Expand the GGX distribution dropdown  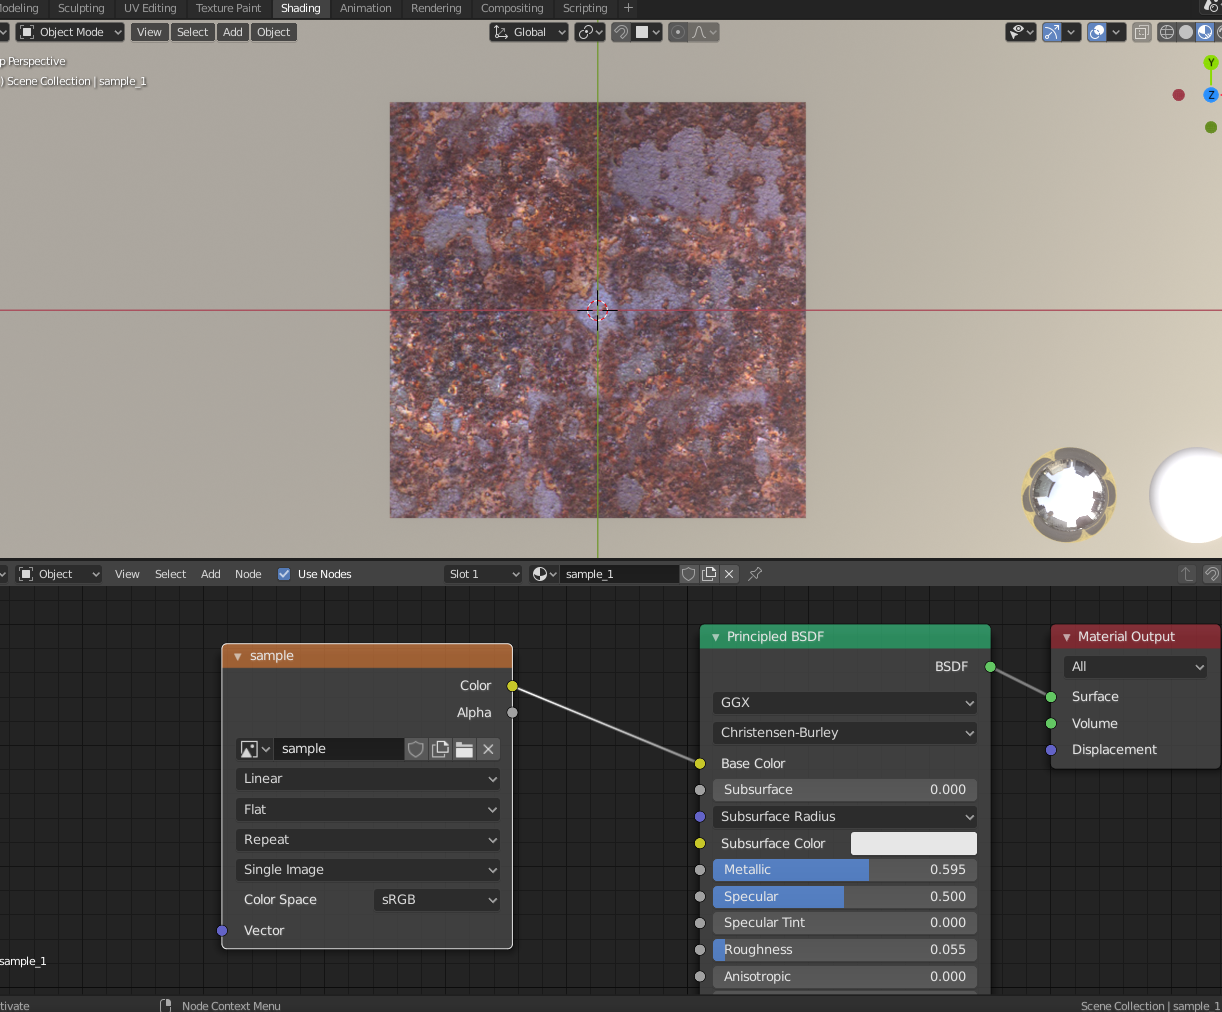coord(845,703)
